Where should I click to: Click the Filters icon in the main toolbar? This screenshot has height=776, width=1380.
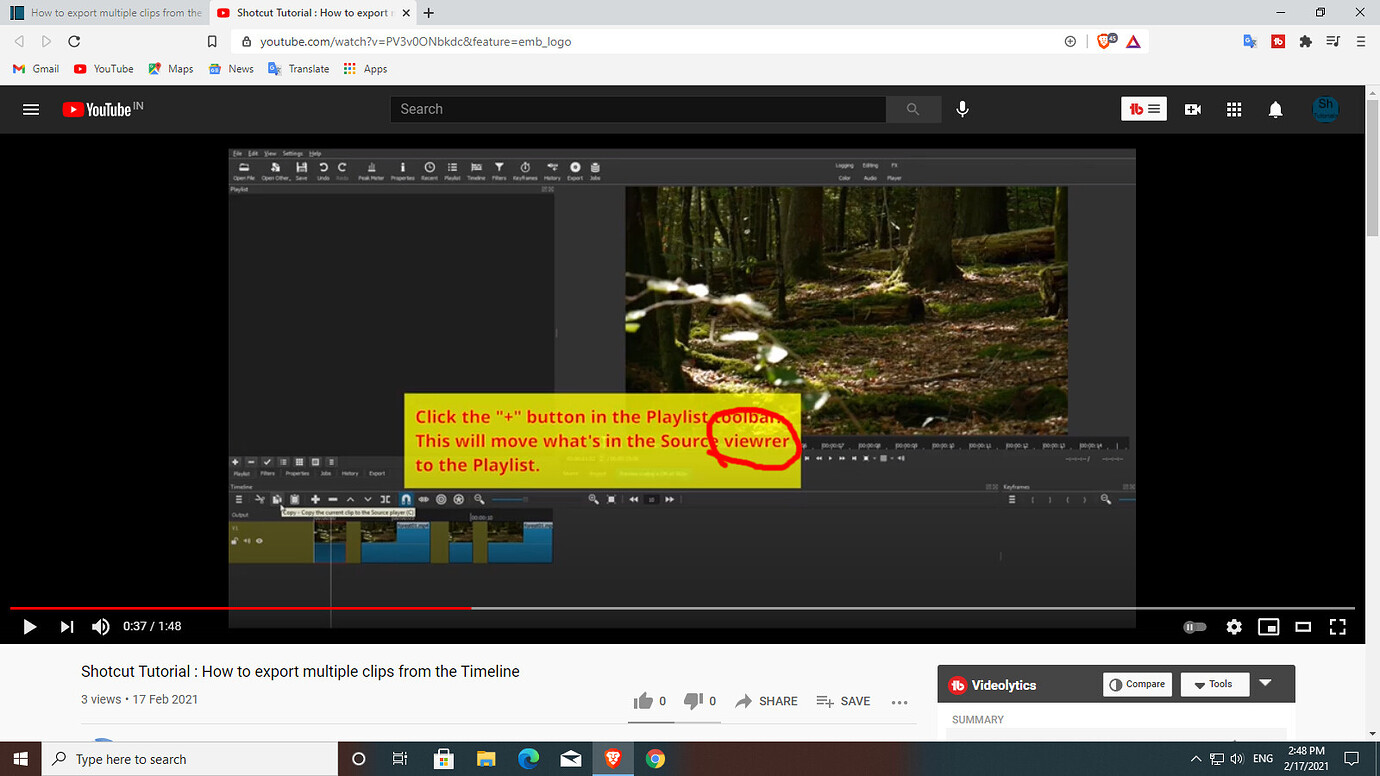[x=499, y=170]
